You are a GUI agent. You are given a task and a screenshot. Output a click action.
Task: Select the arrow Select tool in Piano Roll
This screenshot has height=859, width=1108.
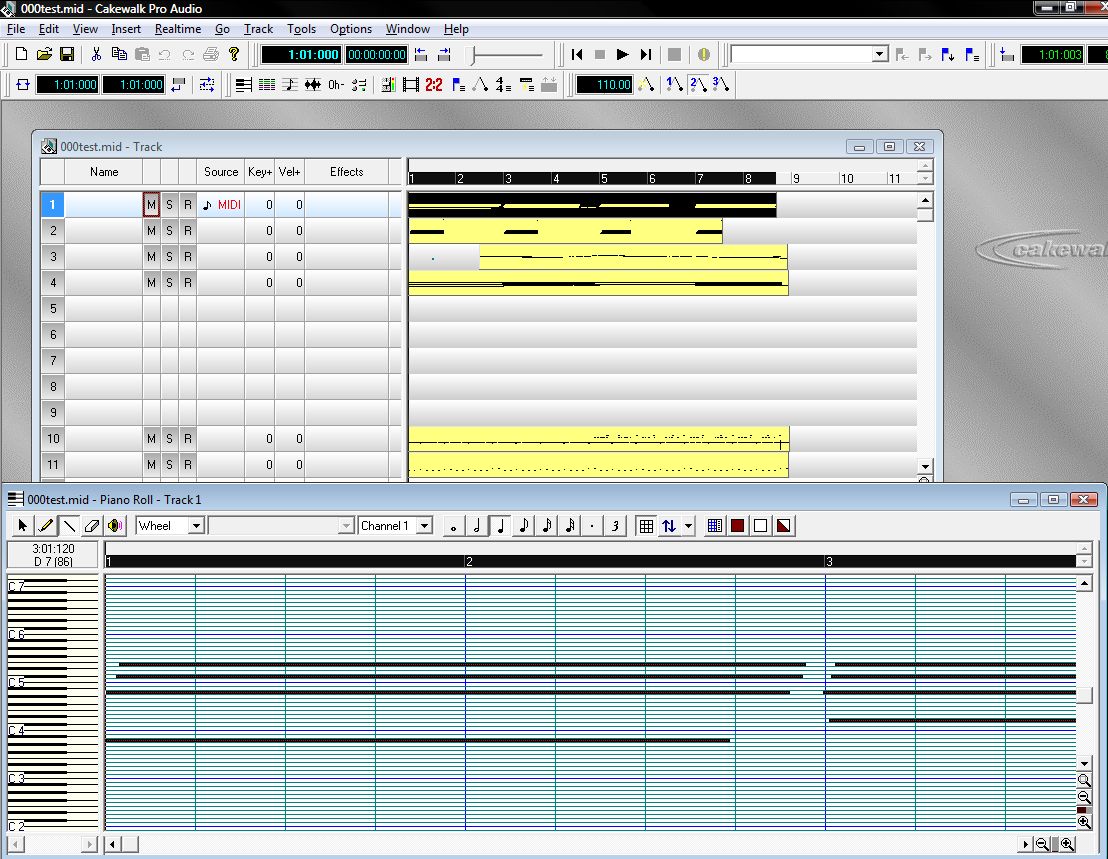coord(22,526)
